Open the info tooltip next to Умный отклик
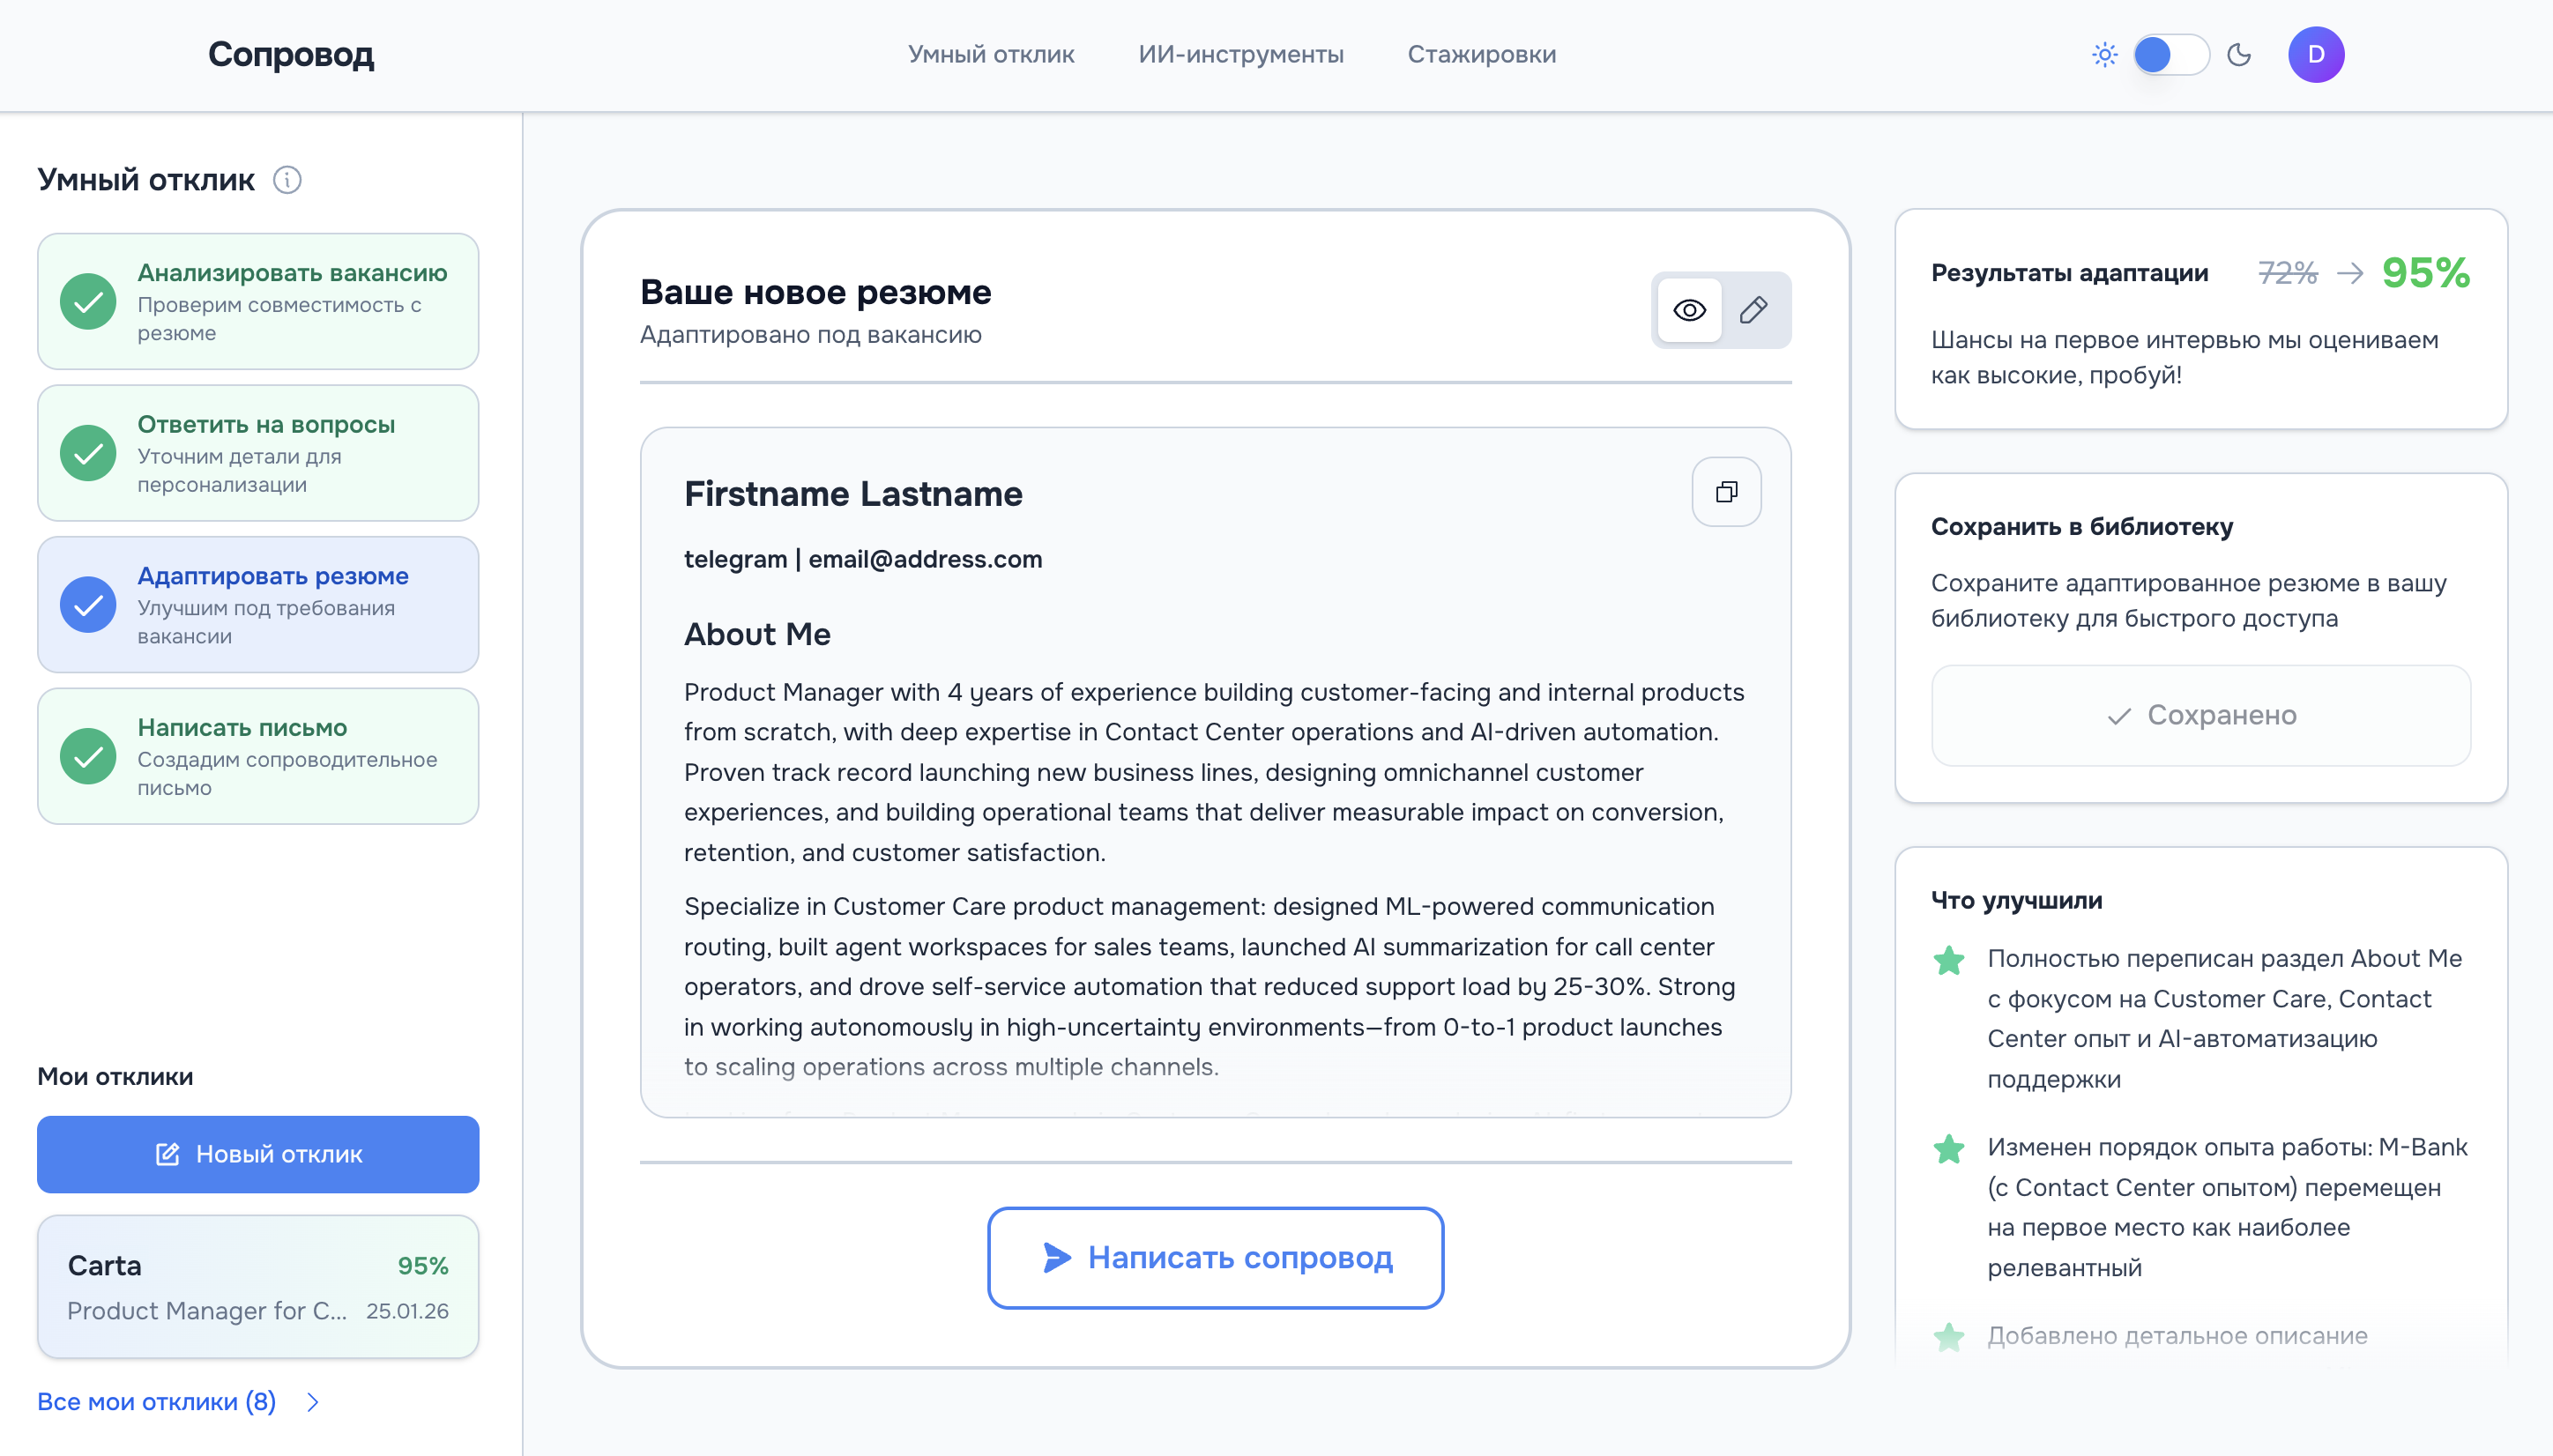The height and width of the screenshot is (1456, 2553). (288, 180)
